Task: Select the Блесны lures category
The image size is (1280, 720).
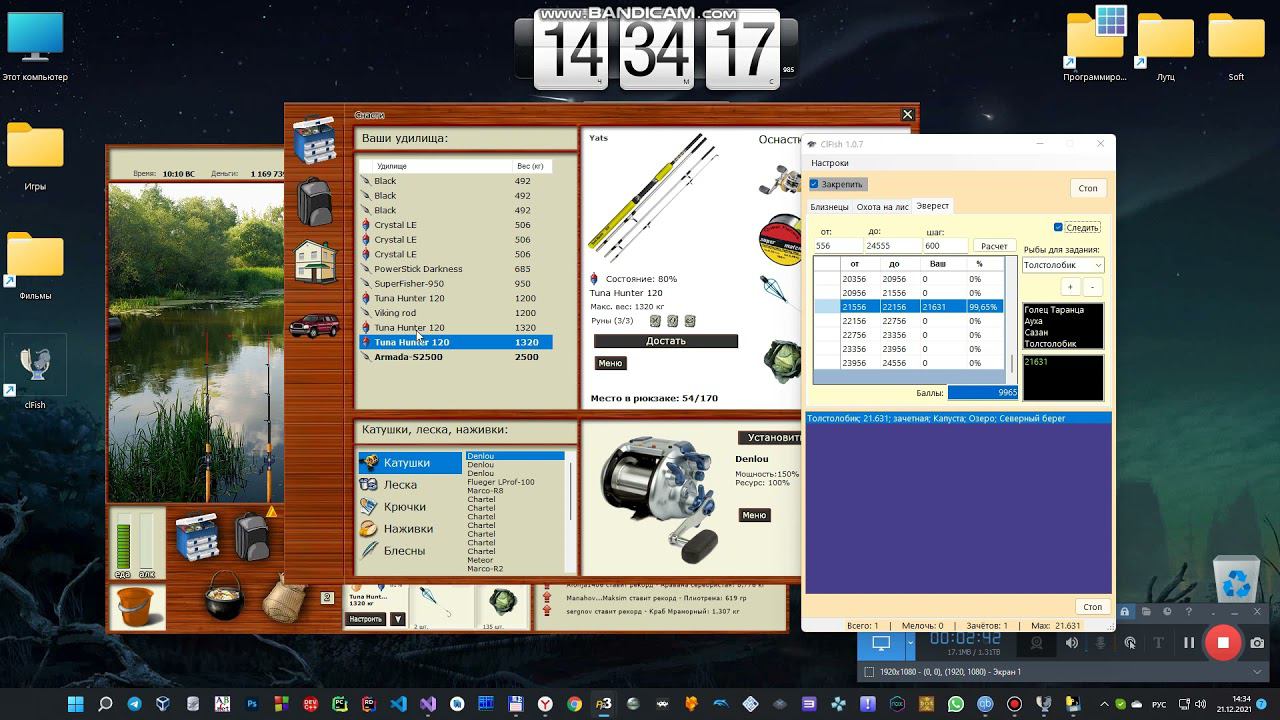Action: tap(410, 551)
